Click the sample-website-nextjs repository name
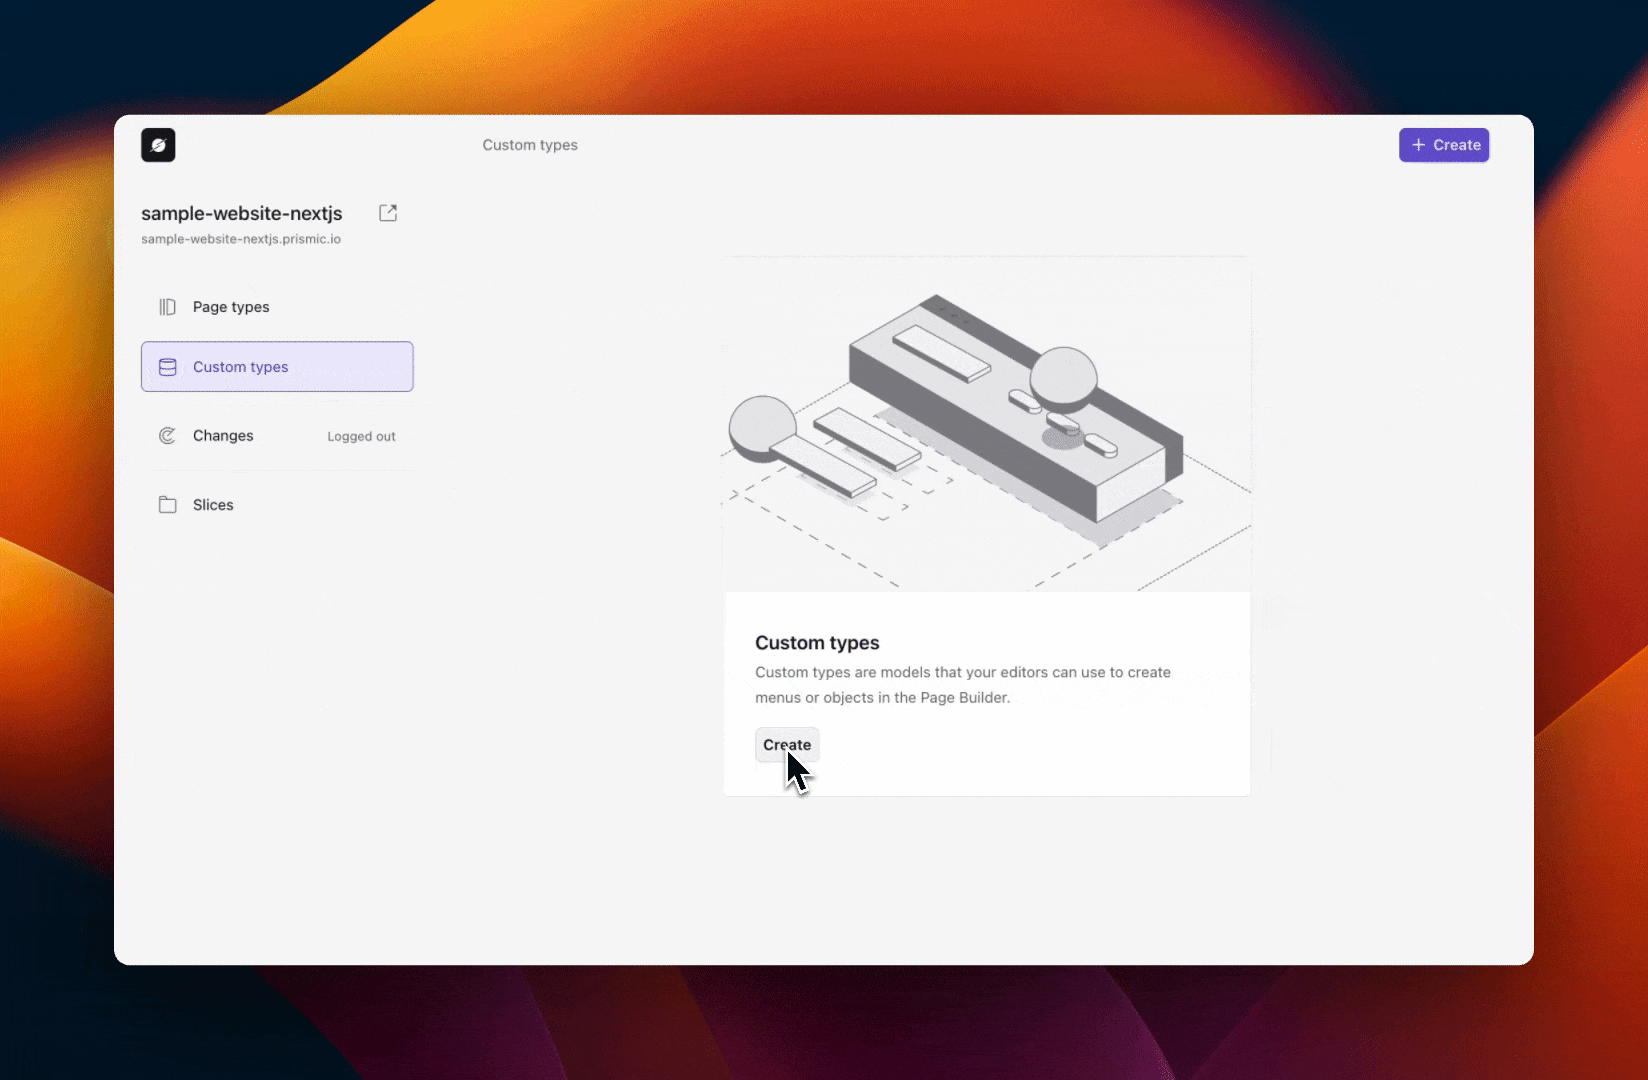 [242, 213]
